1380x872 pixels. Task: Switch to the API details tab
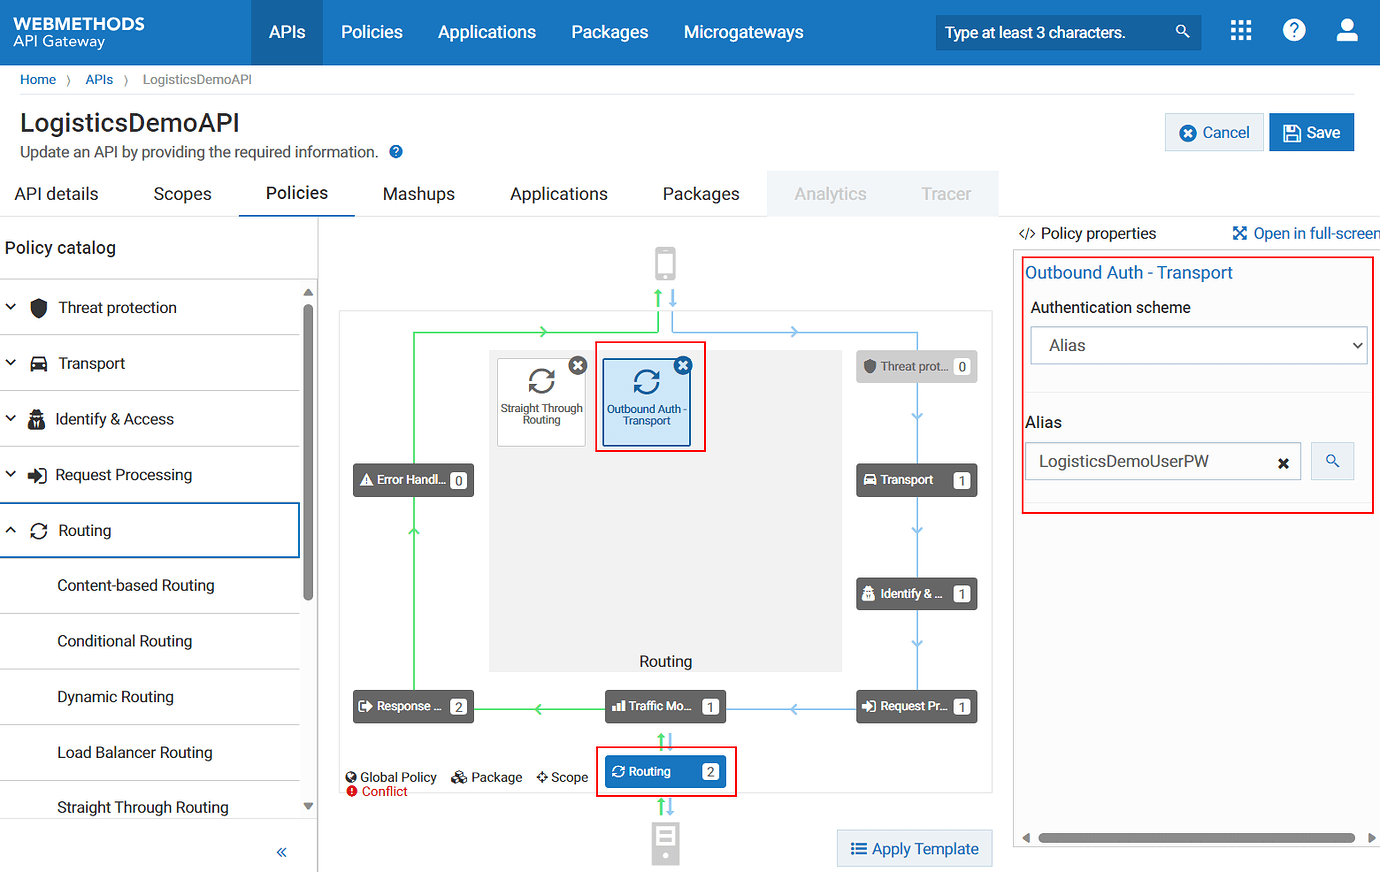tap(56, 194)
